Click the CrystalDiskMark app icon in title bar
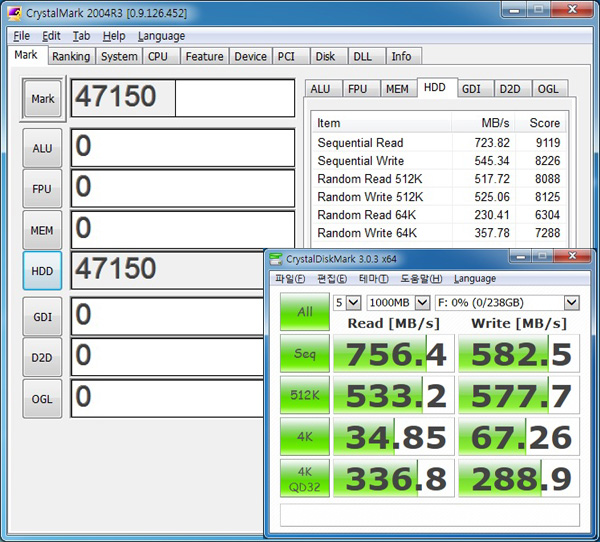The image size is (600, 542). click(276, 259)
